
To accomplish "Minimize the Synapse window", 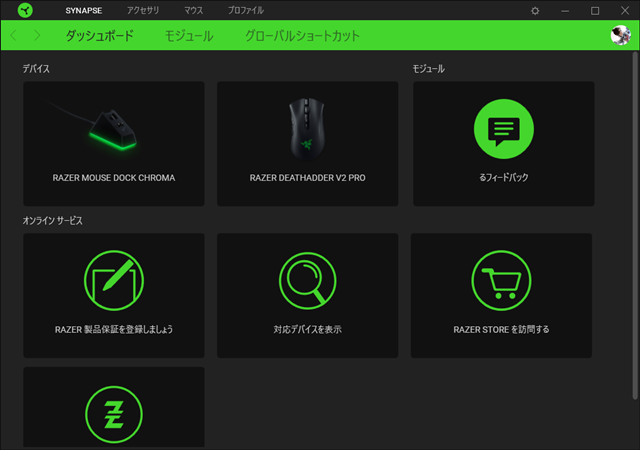I will pos(565,11).
